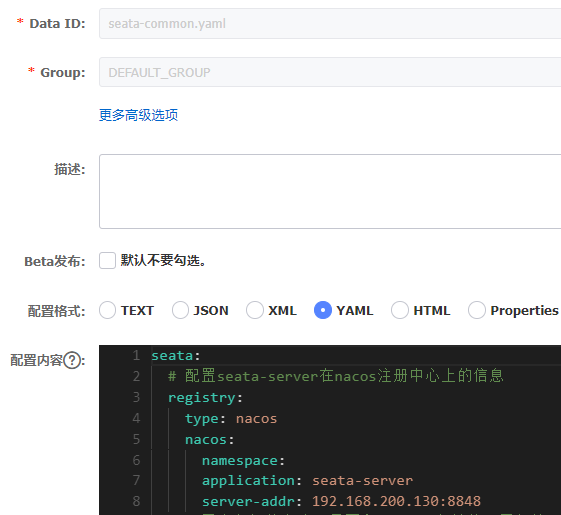561x515 pixels.
Task: Click the Data ID input field
Action: (330, 24)
